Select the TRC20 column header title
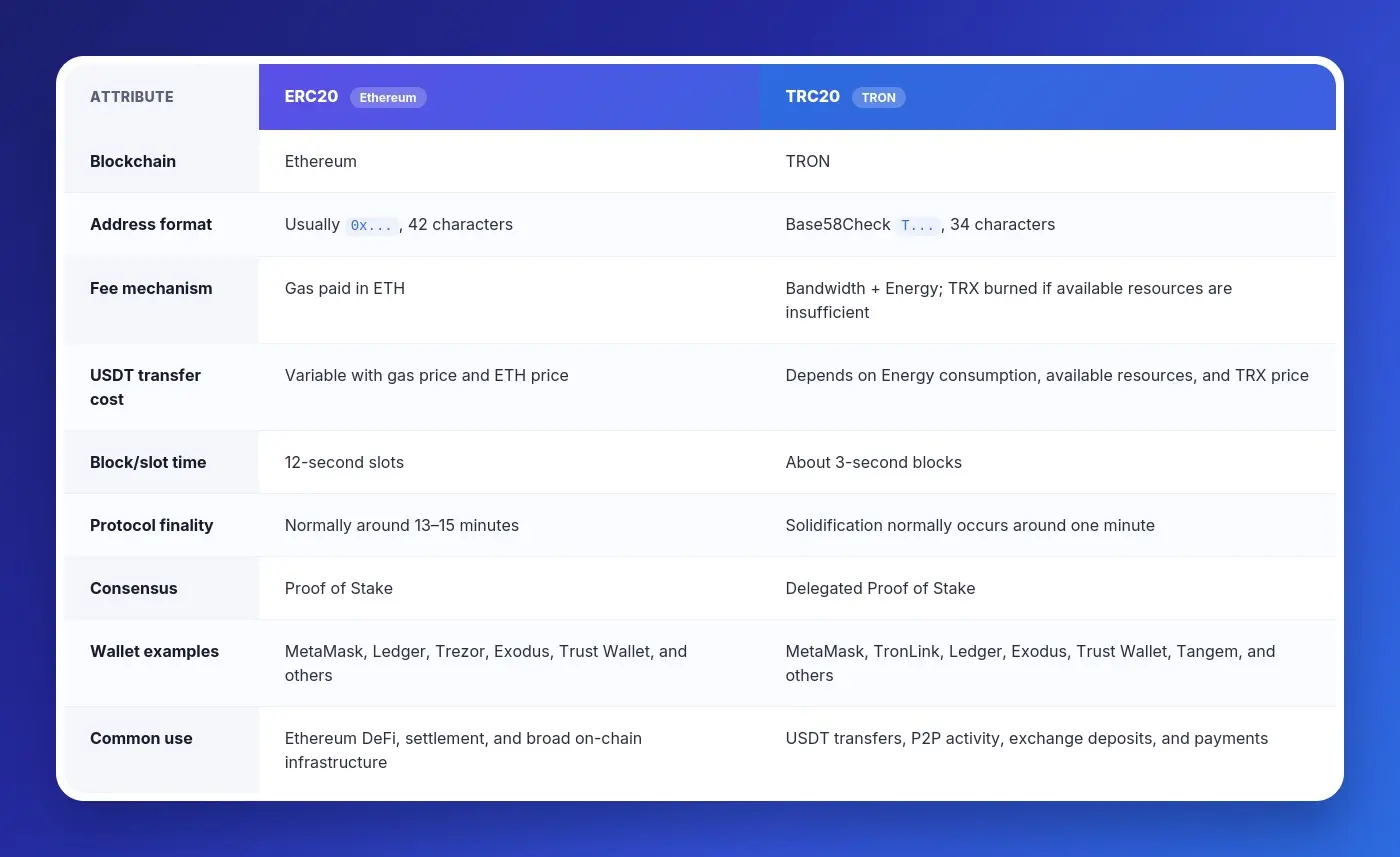Viewport: 1400px width, 857px height. [813, 97]
